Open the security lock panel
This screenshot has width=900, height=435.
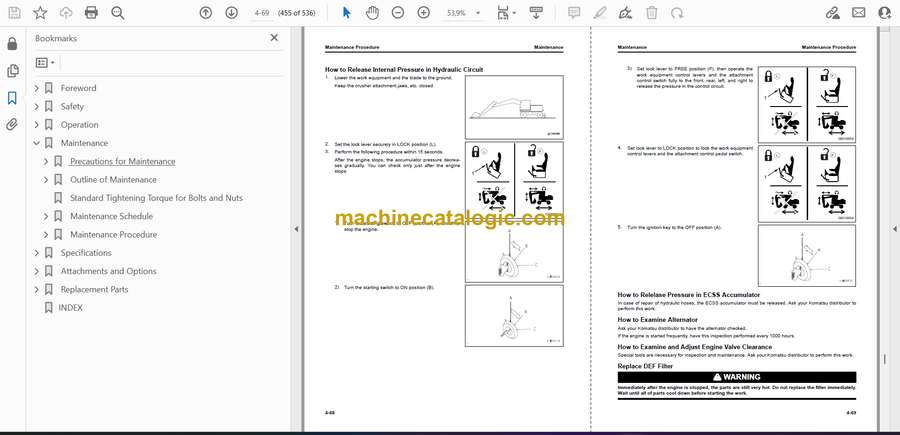[x=12, y=44]
